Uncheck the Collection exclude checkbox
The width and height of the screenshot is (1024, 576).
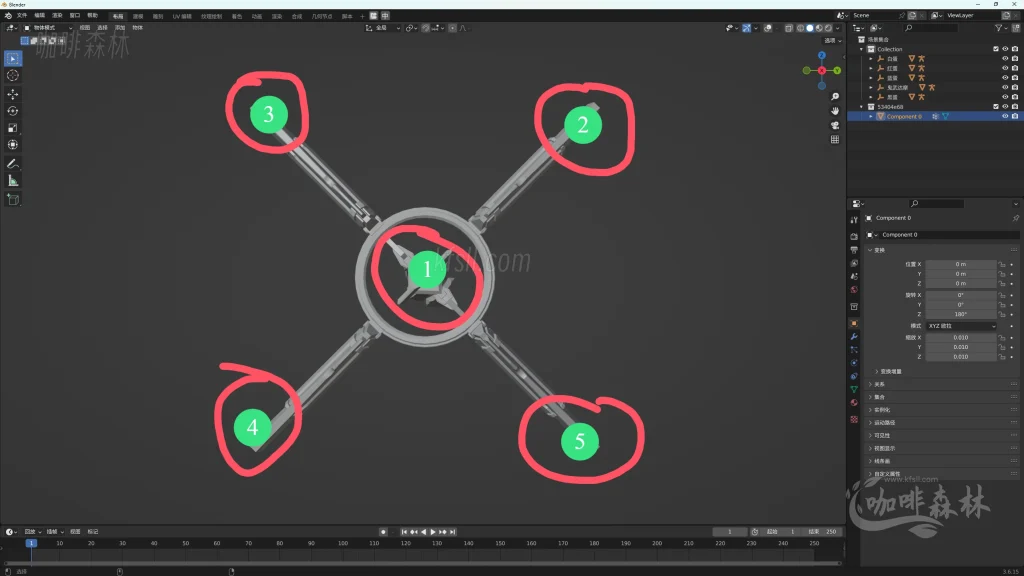point(995,49)
